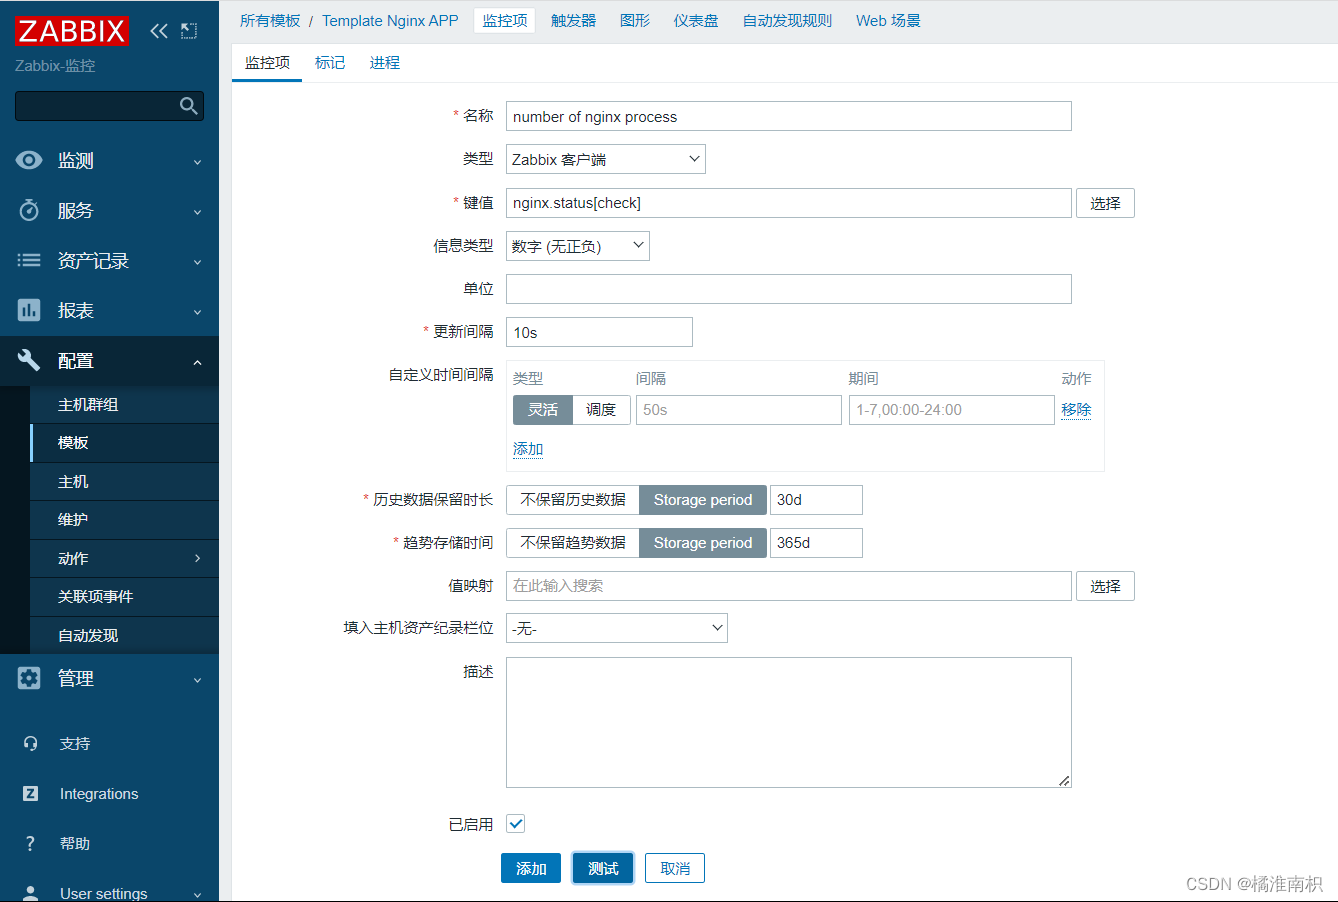Click the 名称 input field
The height and width of the screenshot is (902, 1338).
point(789,116)
